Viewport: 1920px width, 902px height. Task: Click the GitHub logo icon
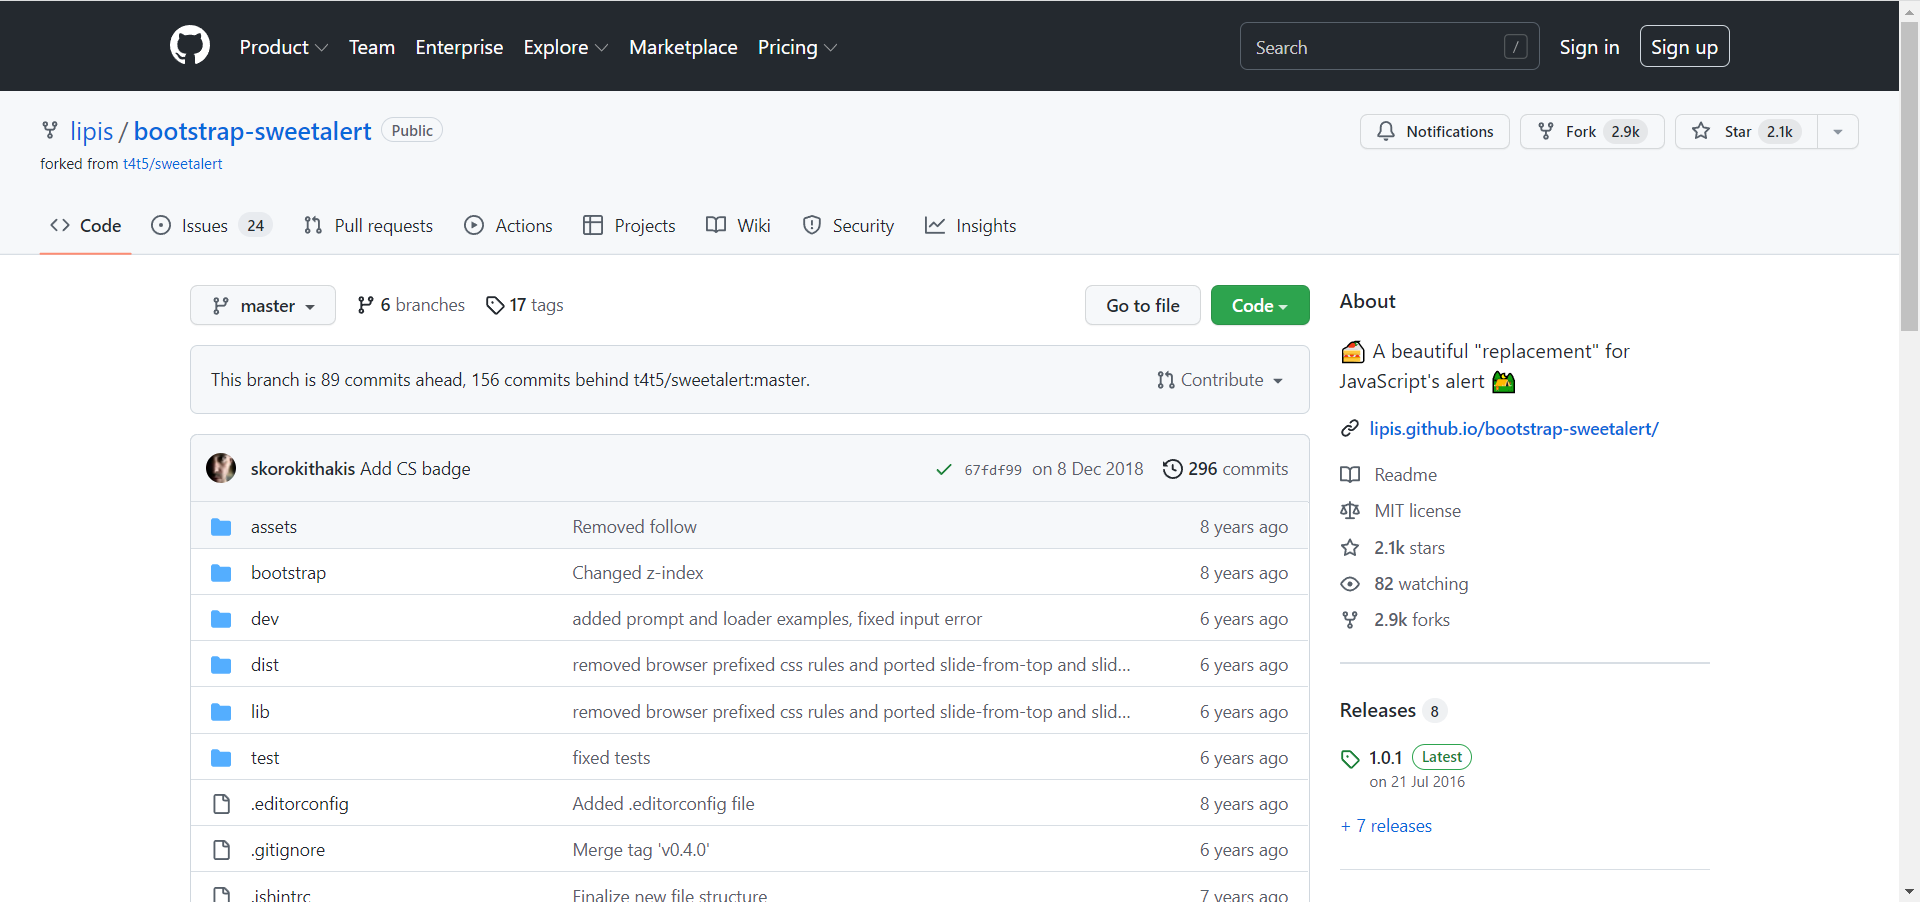coord(190,46)
